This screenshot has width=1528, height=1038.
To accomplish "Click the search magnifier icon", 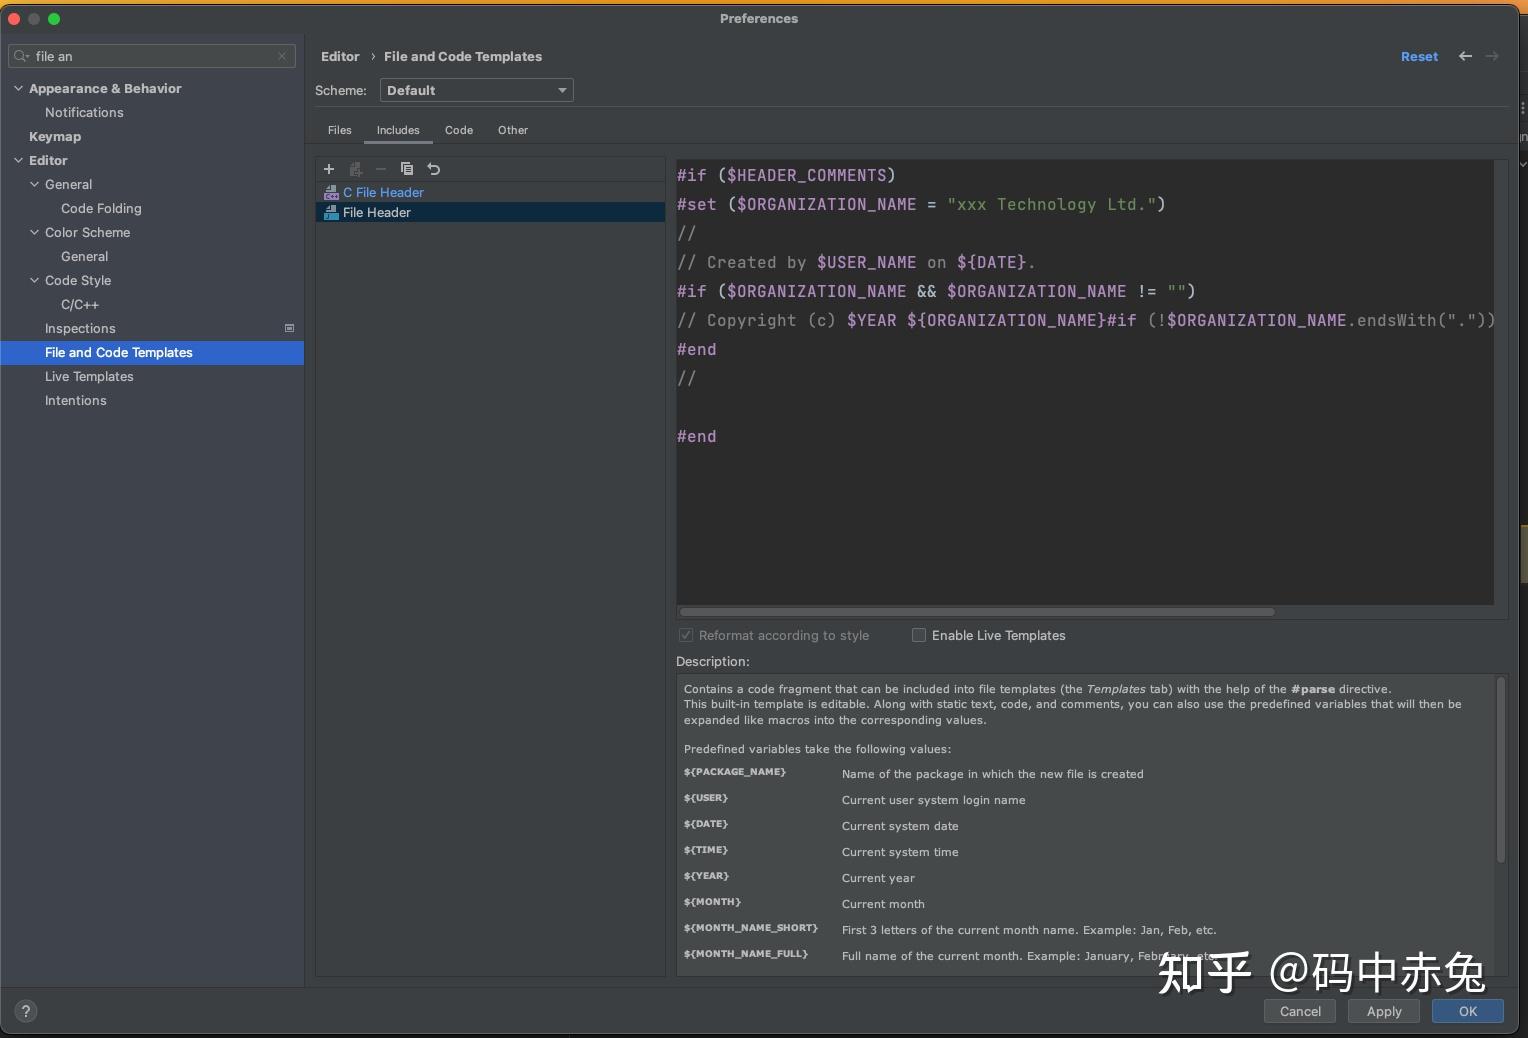I will point(21,56).
